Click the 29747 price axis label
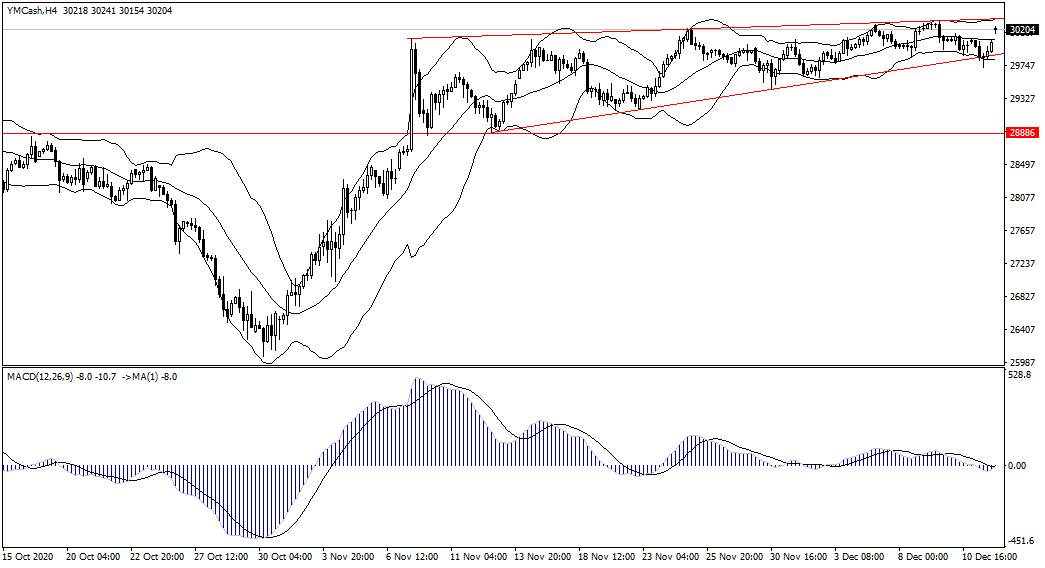 point(1022,66)
